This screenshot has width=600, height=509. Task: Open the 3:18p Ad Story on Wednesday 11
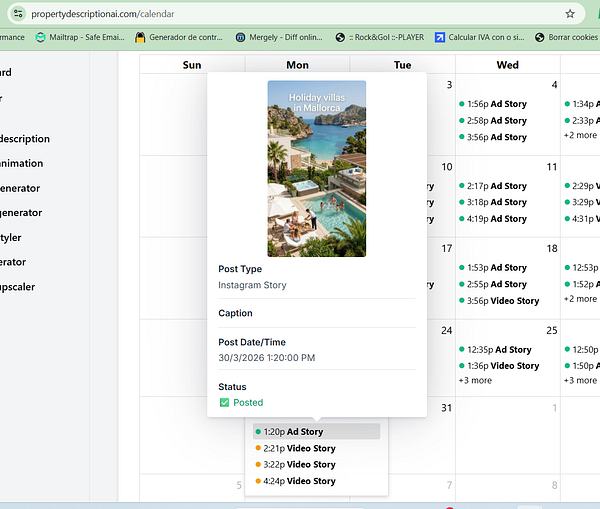point(493,202)
